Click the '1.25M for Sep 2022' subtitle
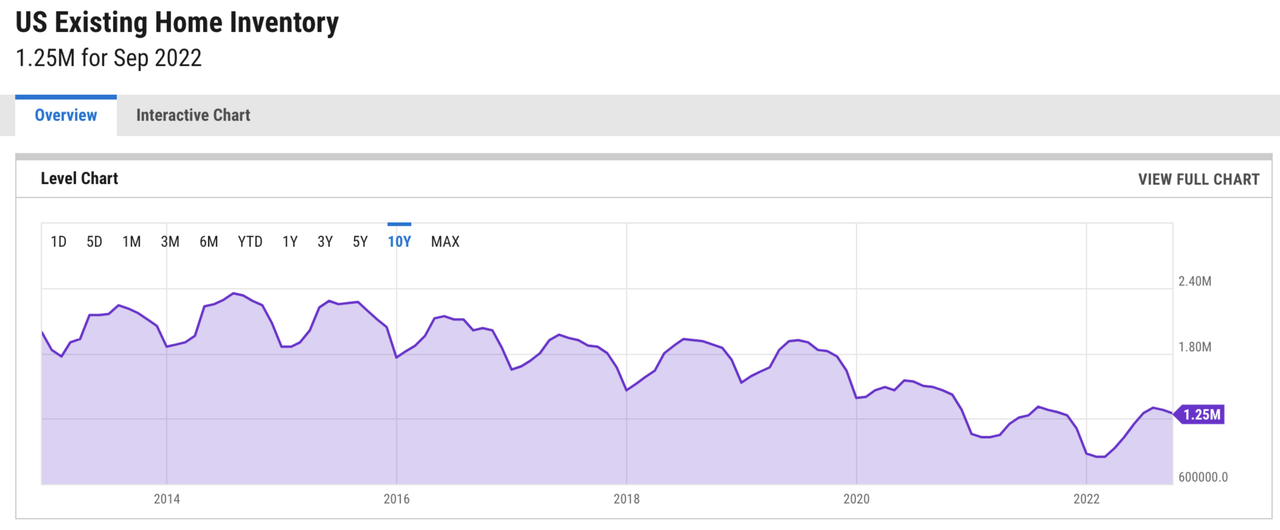The height and width of the screenshot is (530, 1280). coord(109,58)
